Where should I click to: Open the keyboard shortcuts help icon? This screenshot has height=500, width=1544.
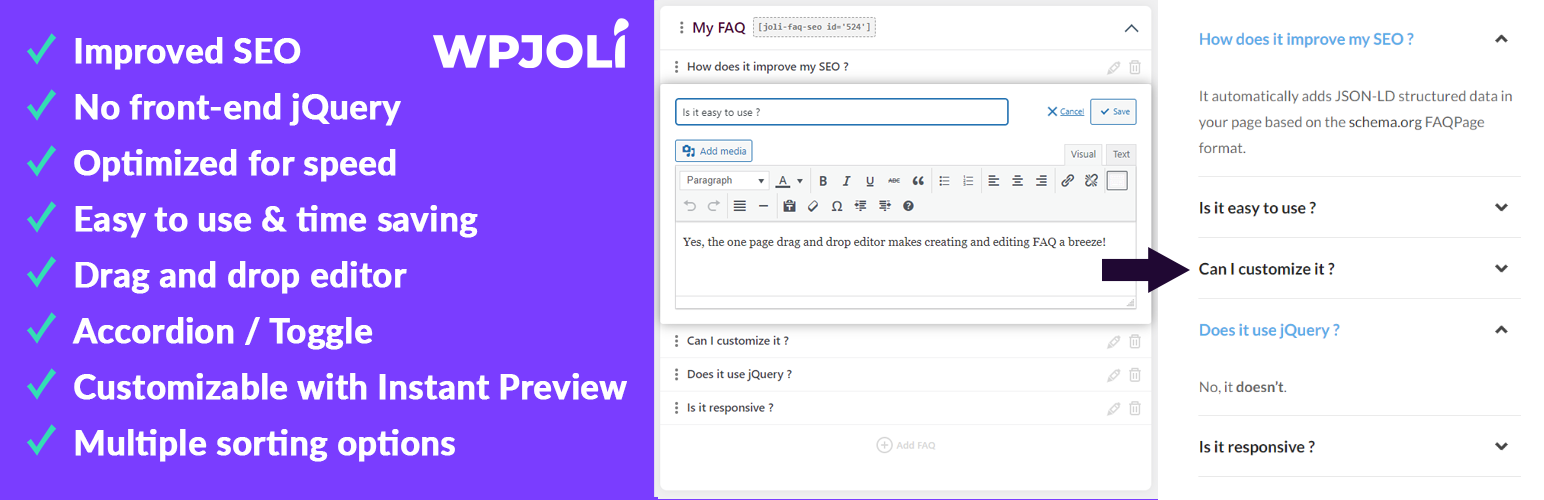click(x=909, y=206)
